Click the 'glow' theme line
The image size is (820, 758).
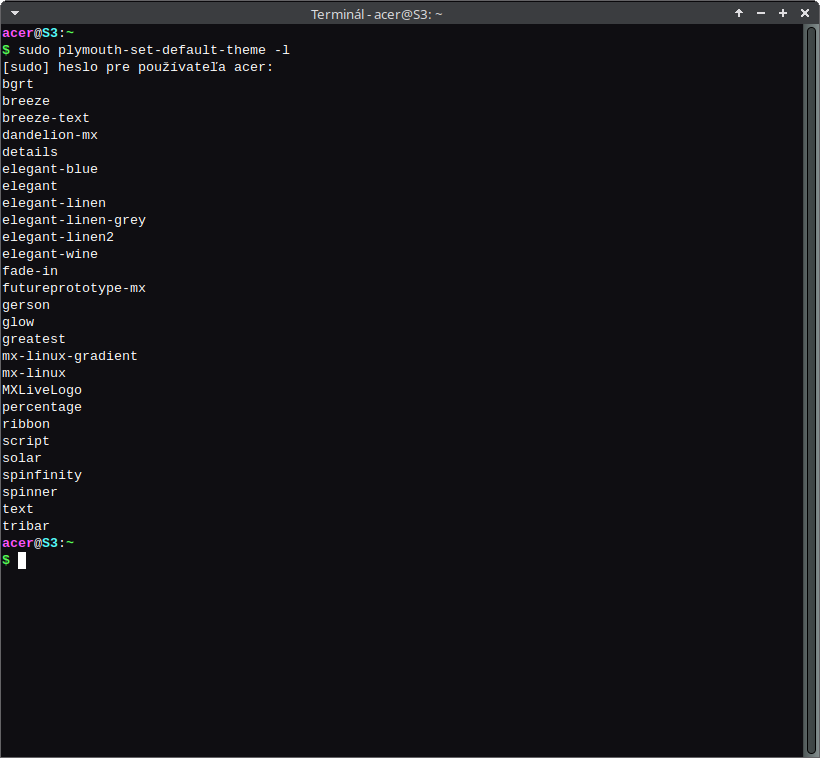18,322
